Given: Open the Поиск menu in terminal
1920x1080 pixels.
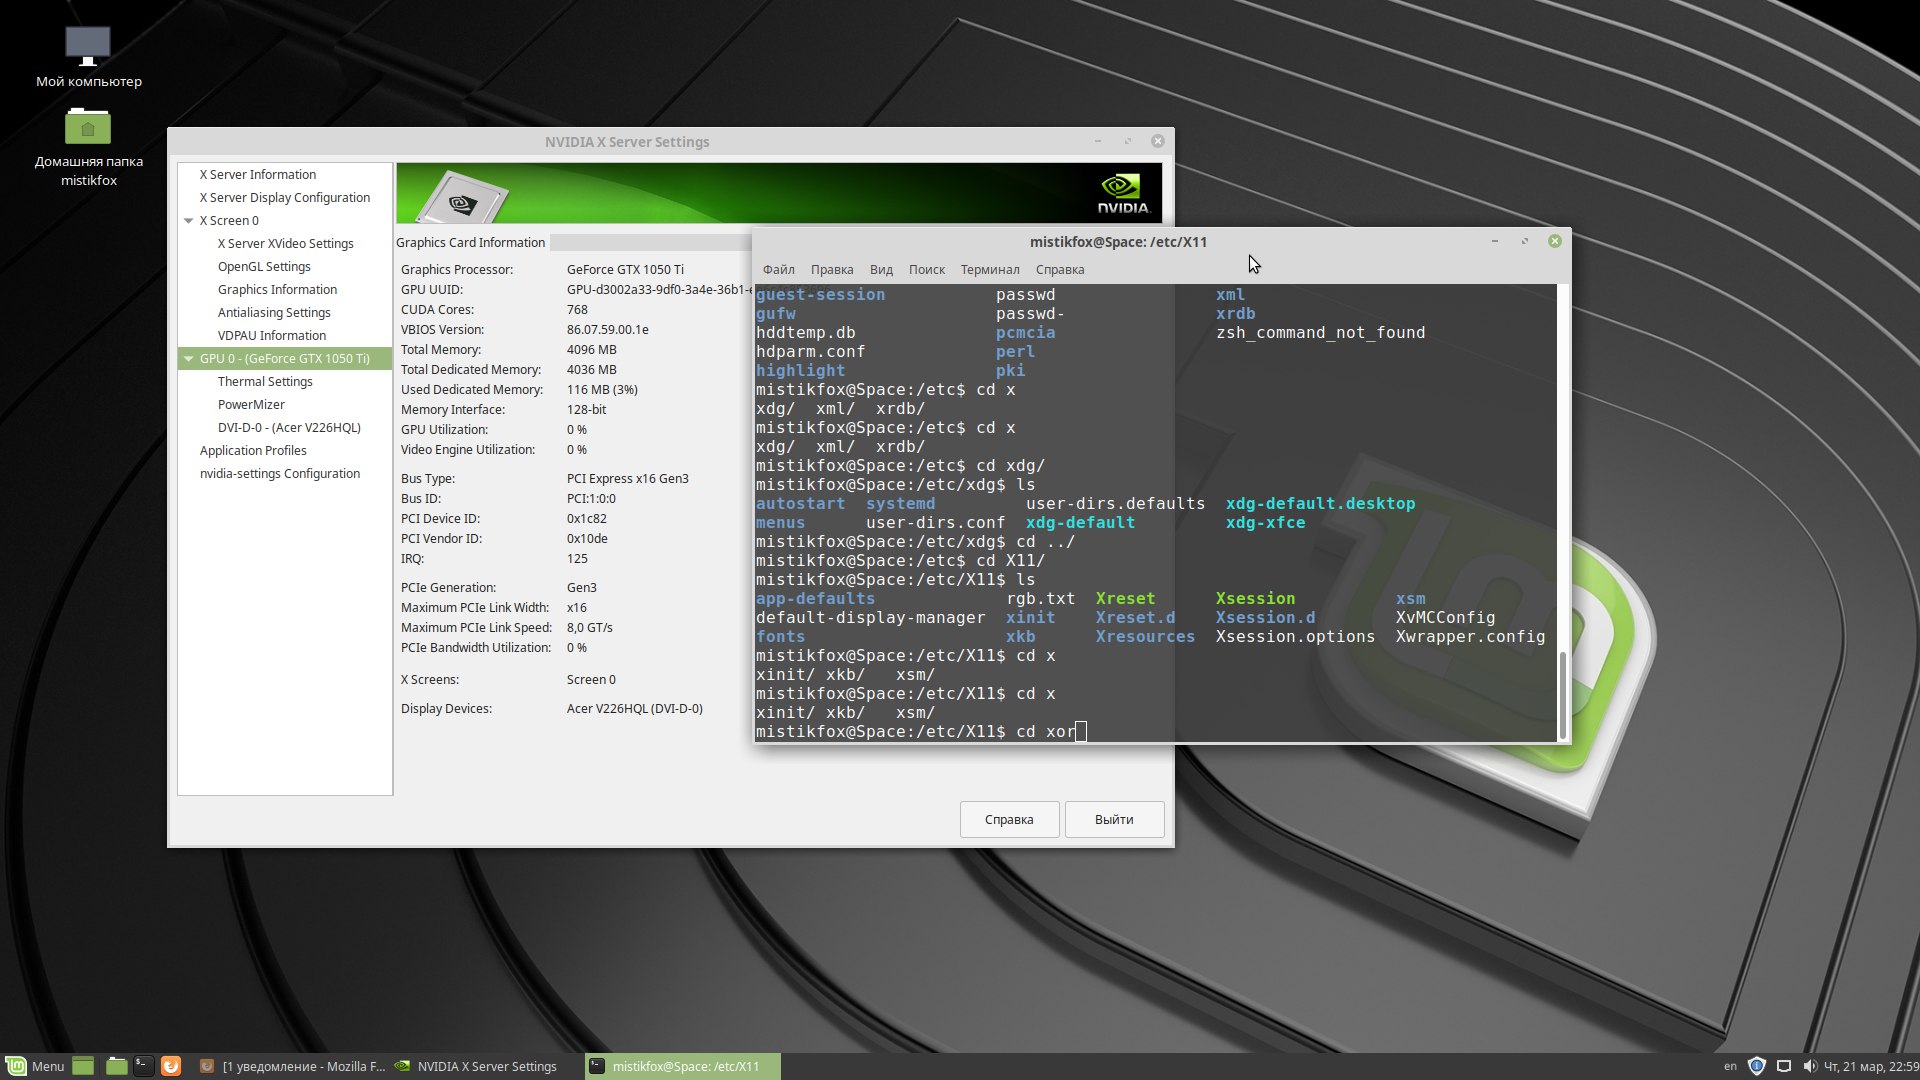Looking at the screenshot, I should [926, 269].
